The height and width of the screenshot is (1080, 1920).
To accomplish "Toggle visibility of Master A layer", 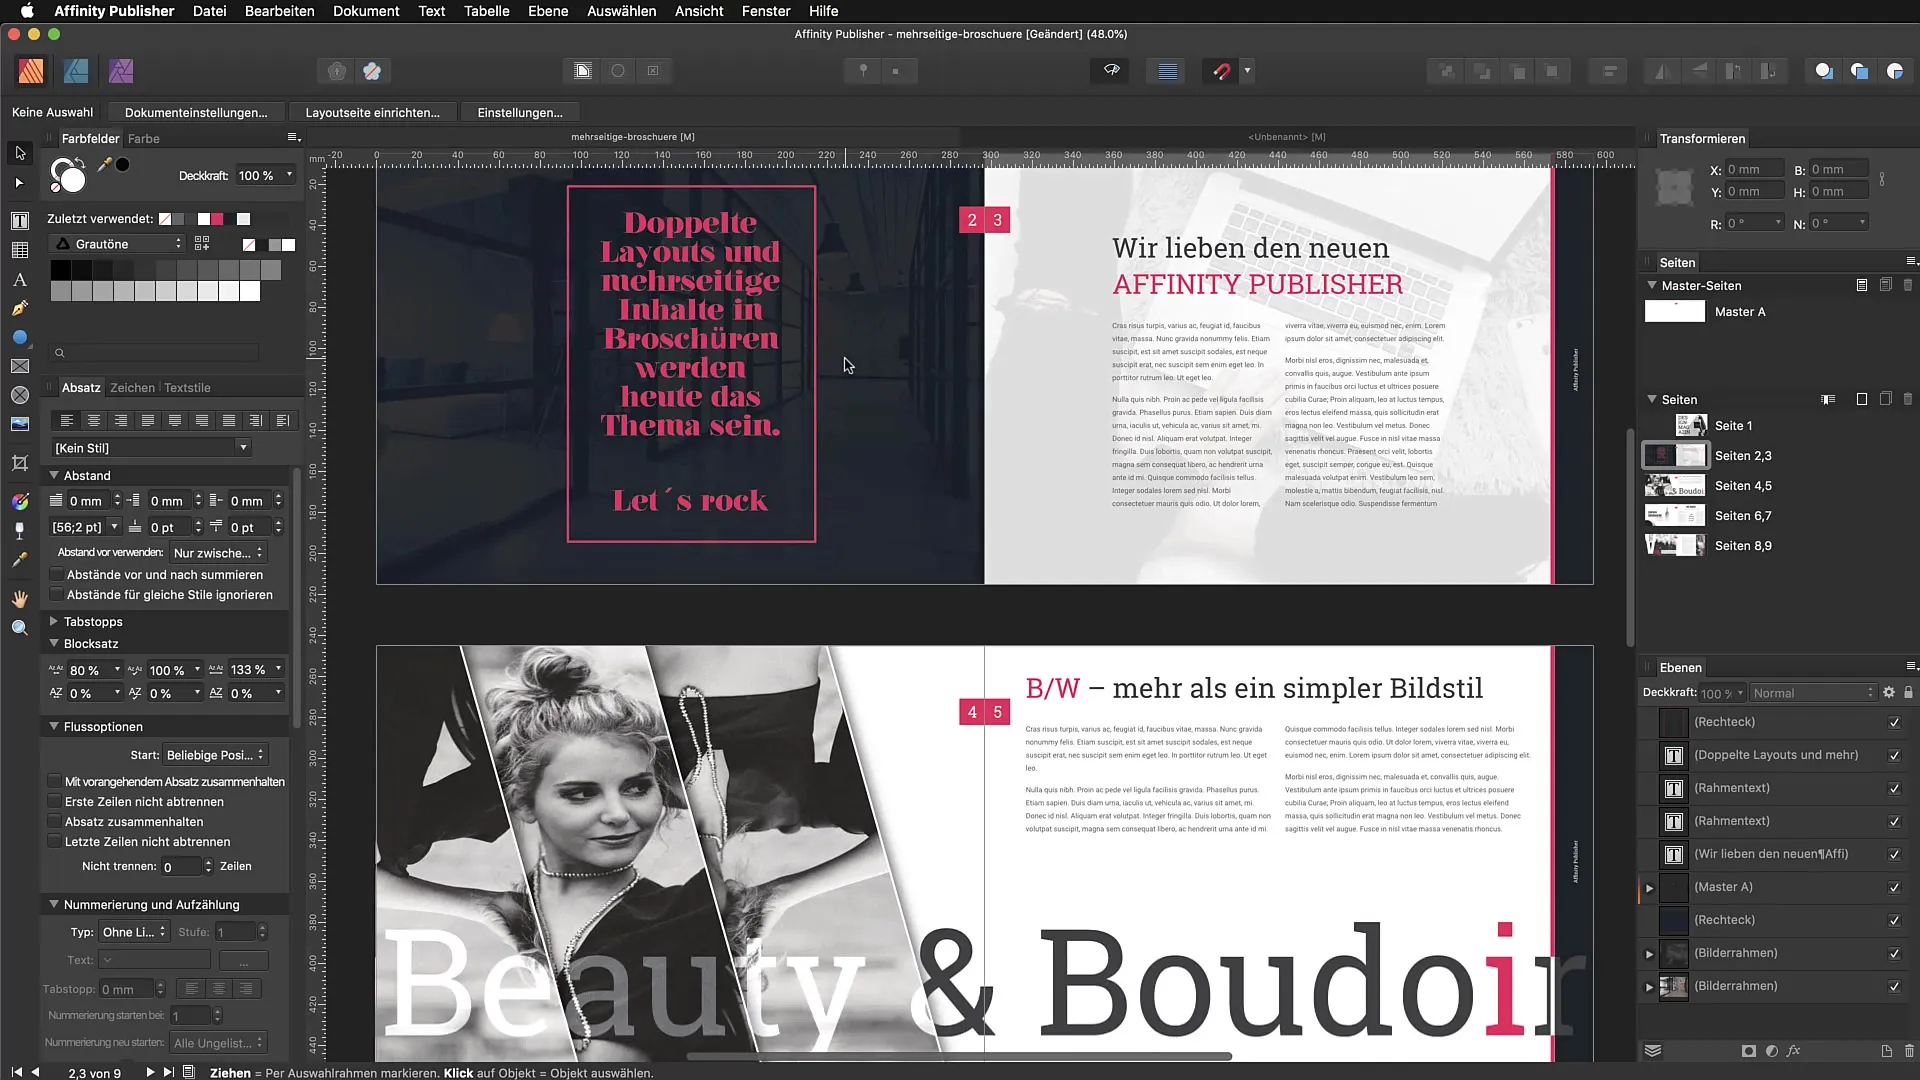I will [x=1894, y=887].
